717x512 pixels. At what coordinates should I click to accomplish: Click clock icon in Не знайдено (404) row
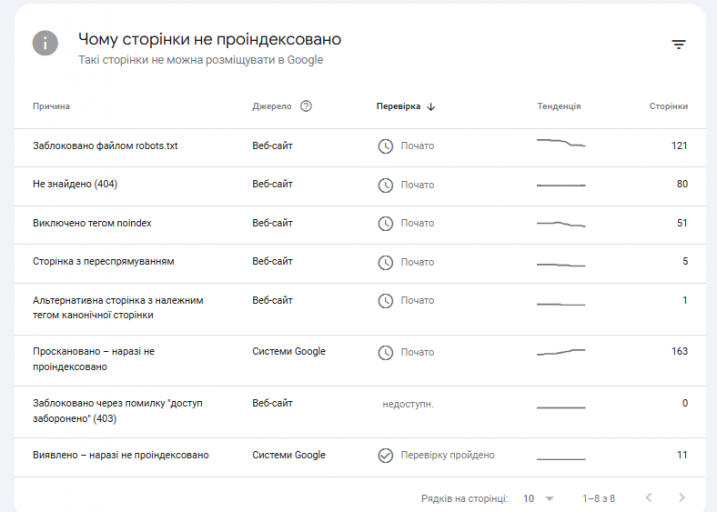point(385,185)
